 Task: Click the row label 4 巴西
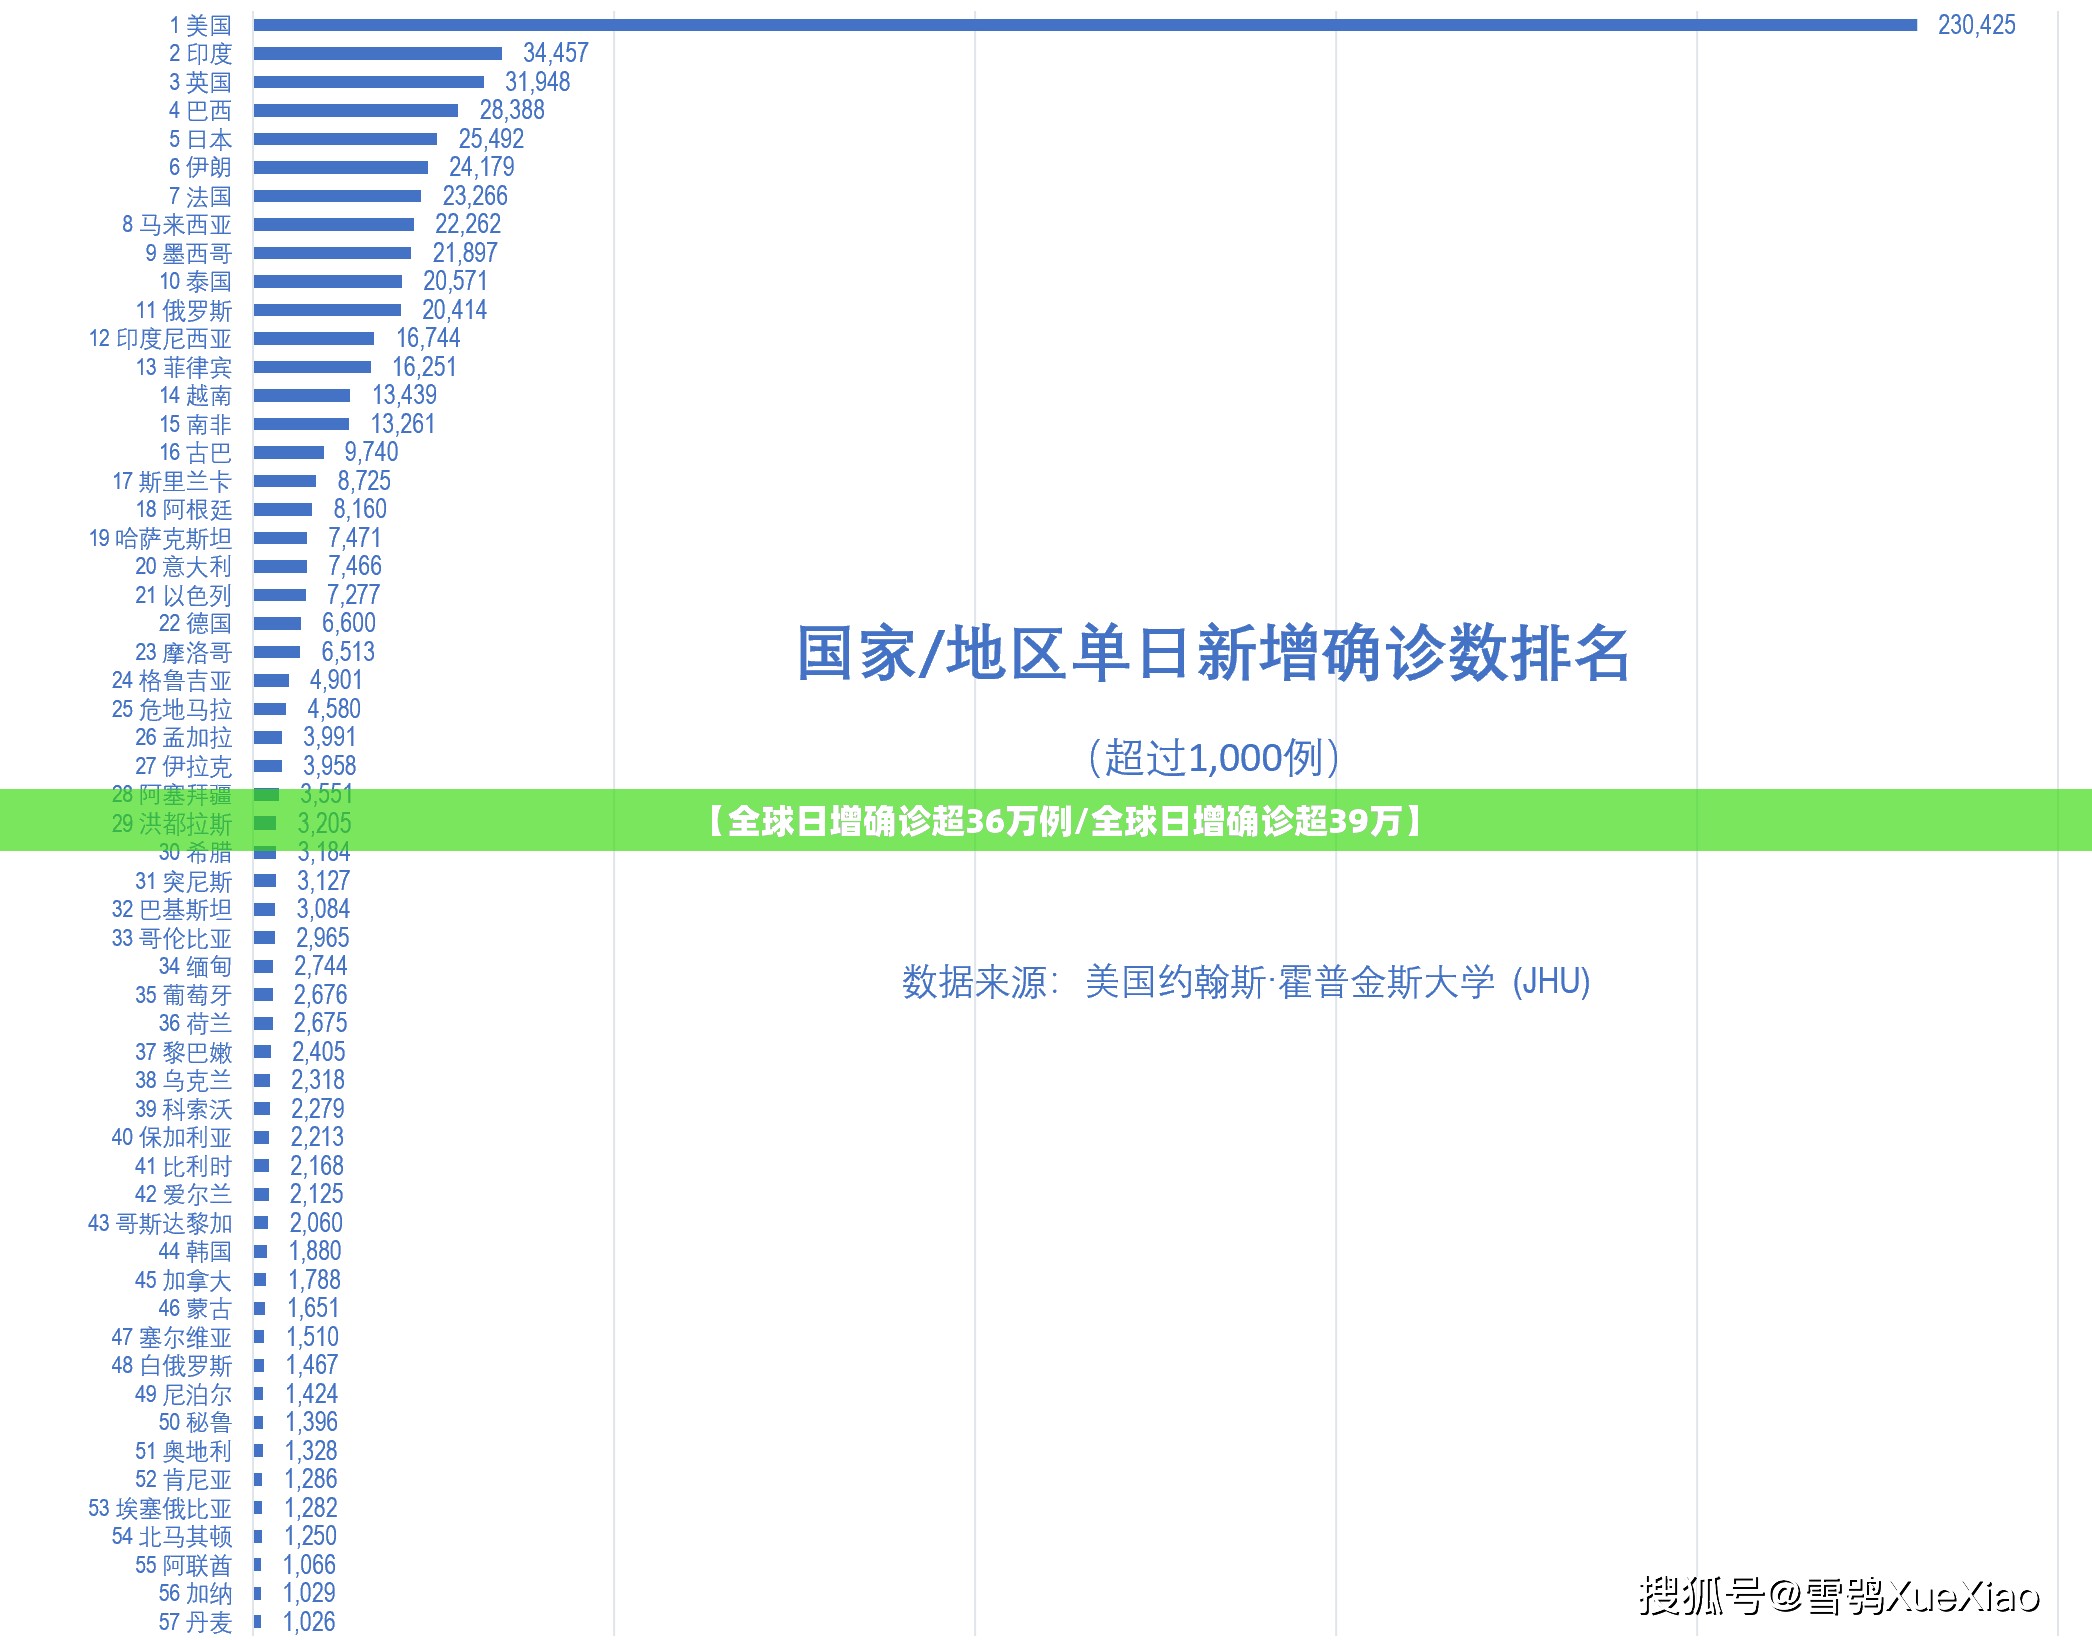[200, 110]
